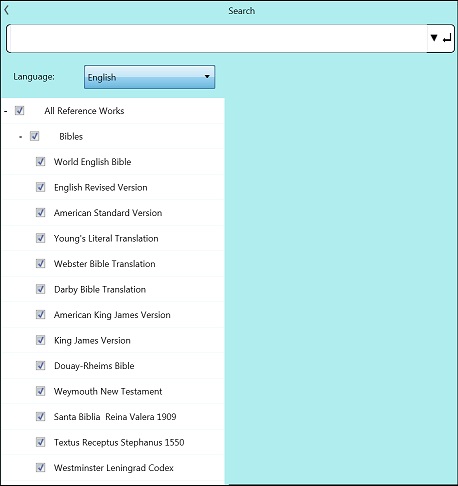This screenshot has width=458, height=486.
Task: Collapse the Bibles tree node
Action: click(x=21, y=137)
